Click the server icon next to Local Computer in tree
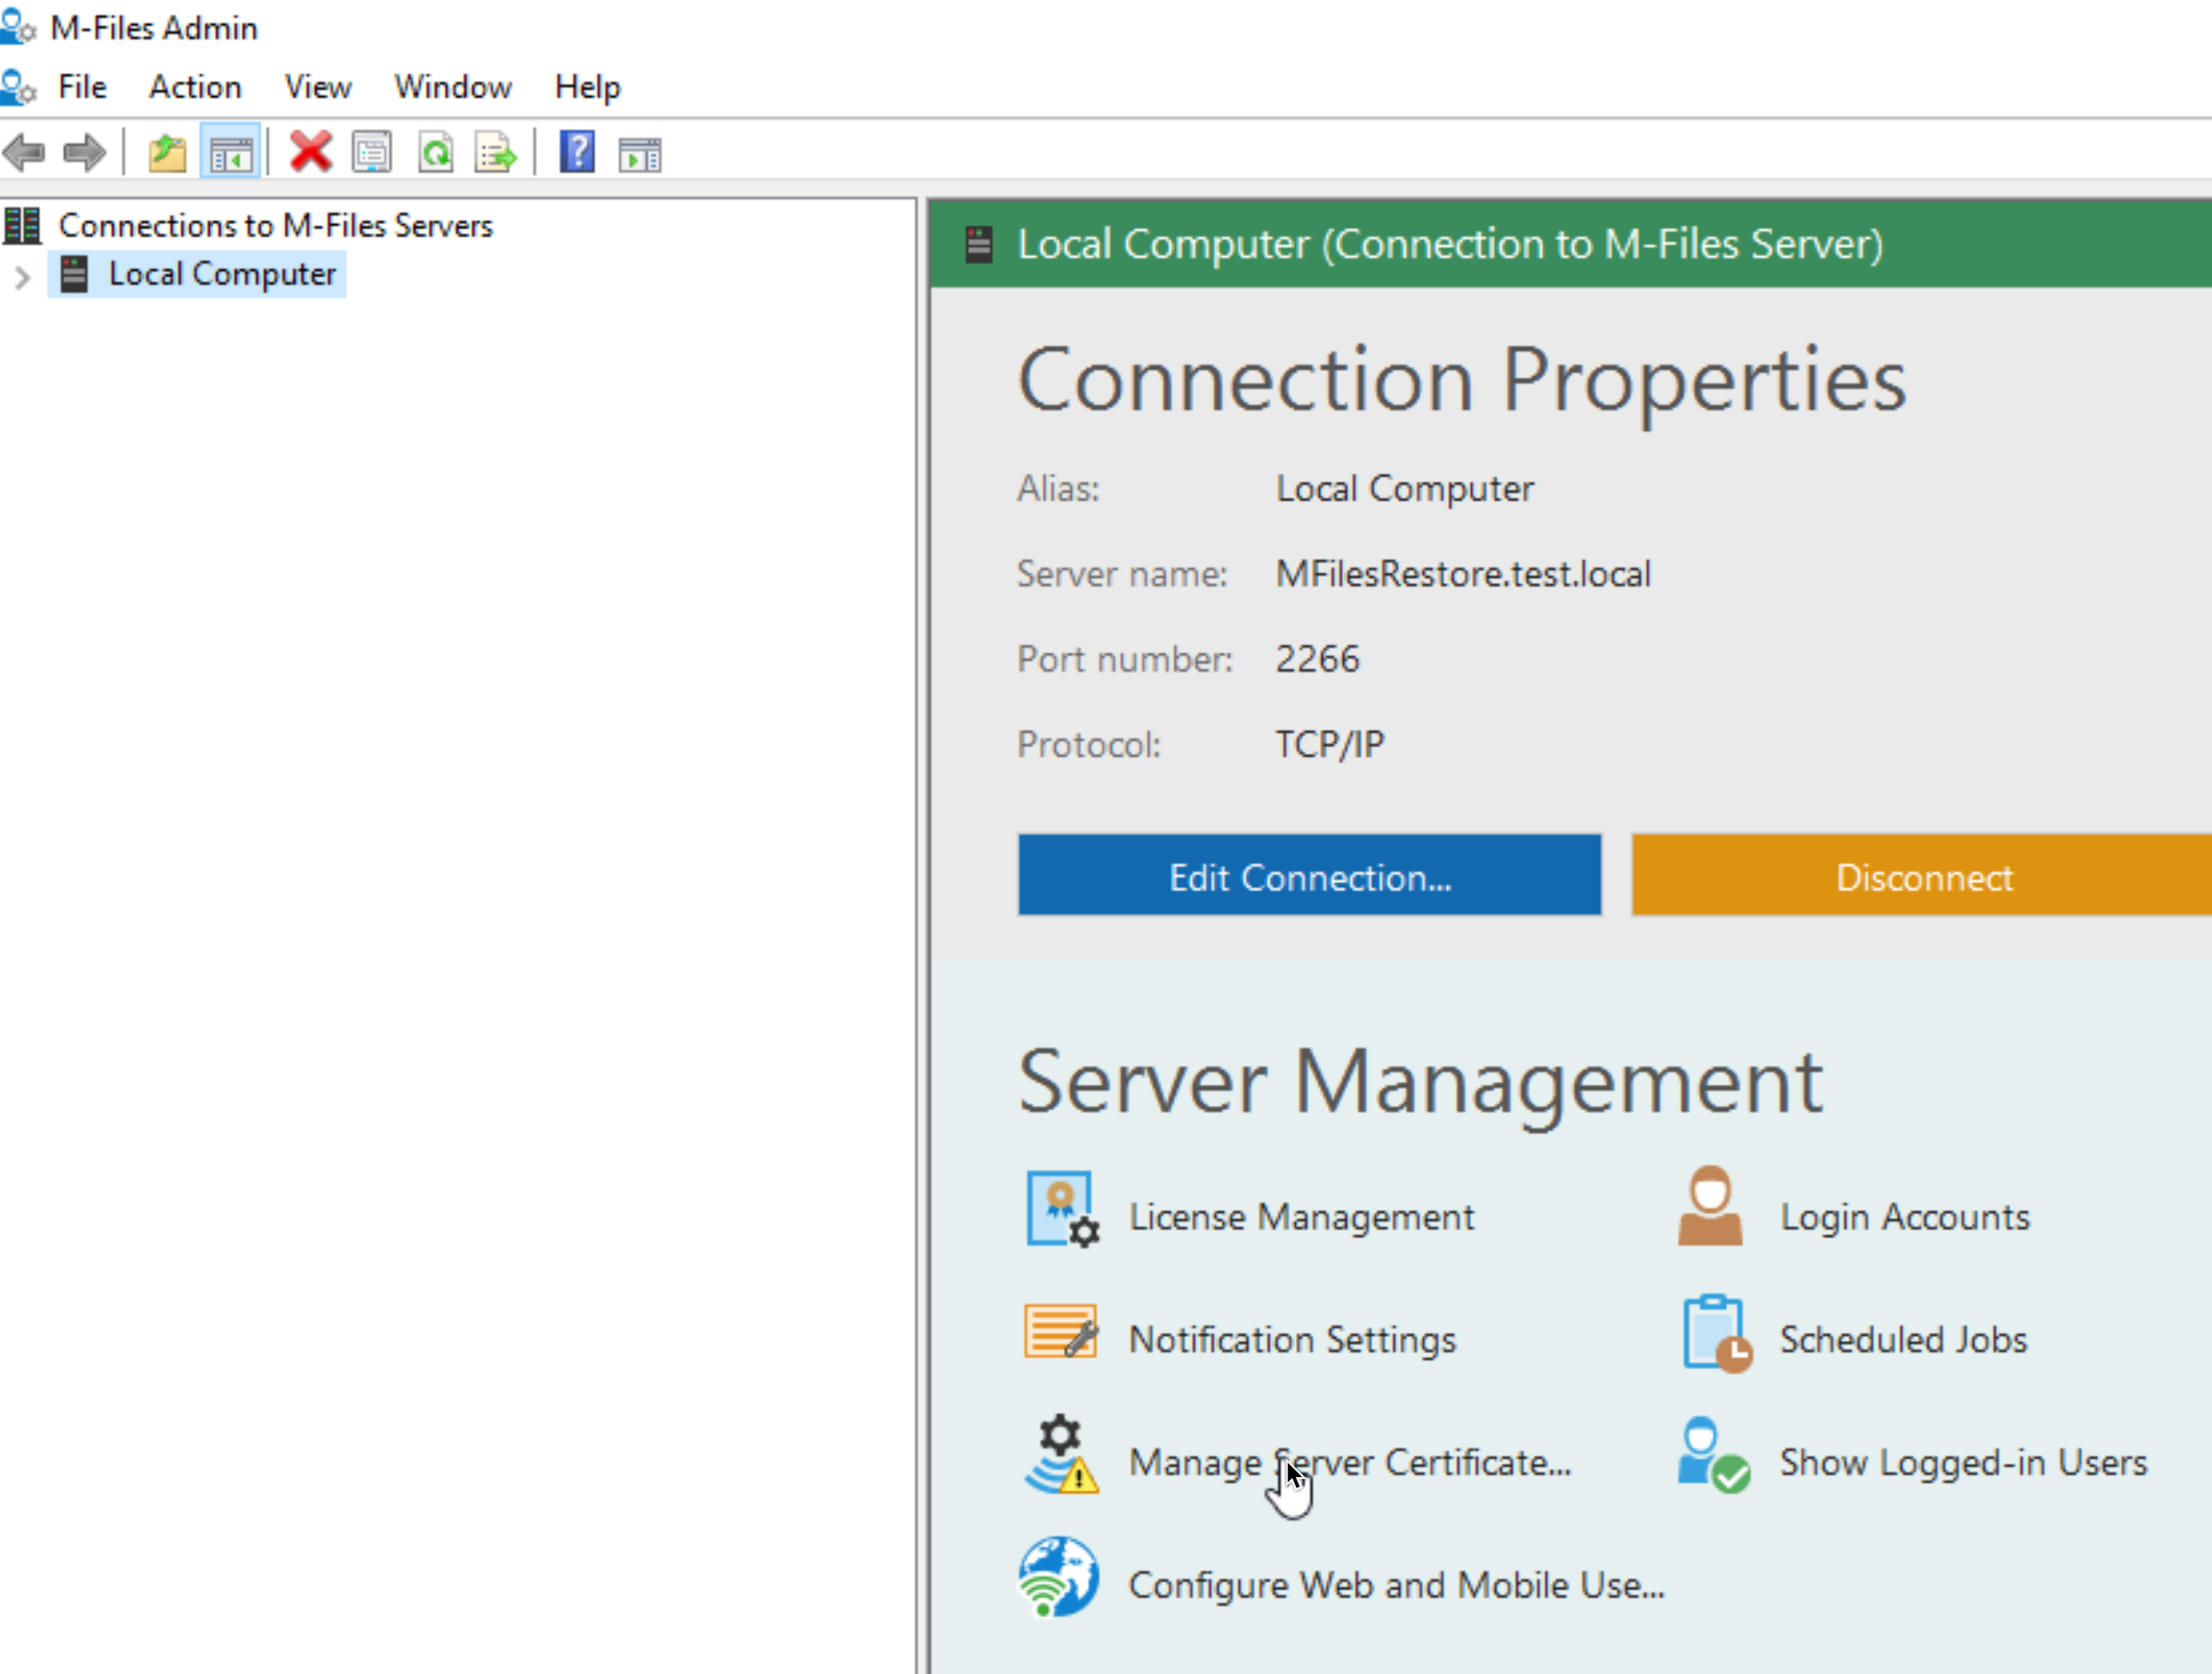This screenshot has width=2212, height=1674. 74,274
